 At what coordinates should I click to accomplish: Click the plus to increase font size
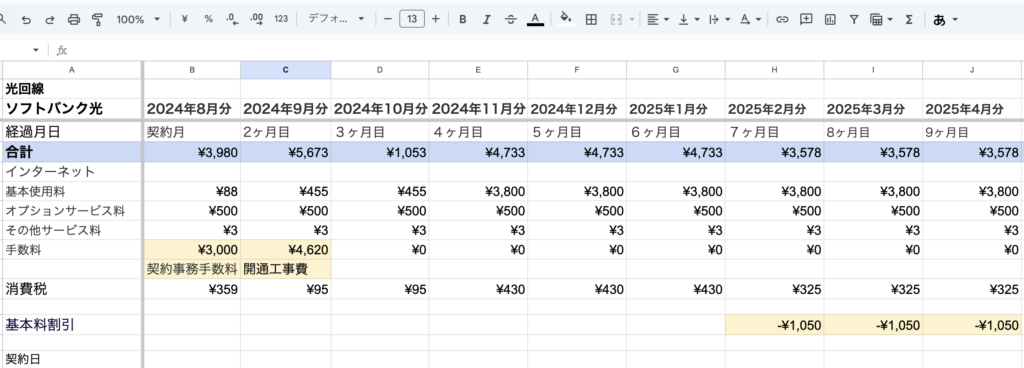436,20
